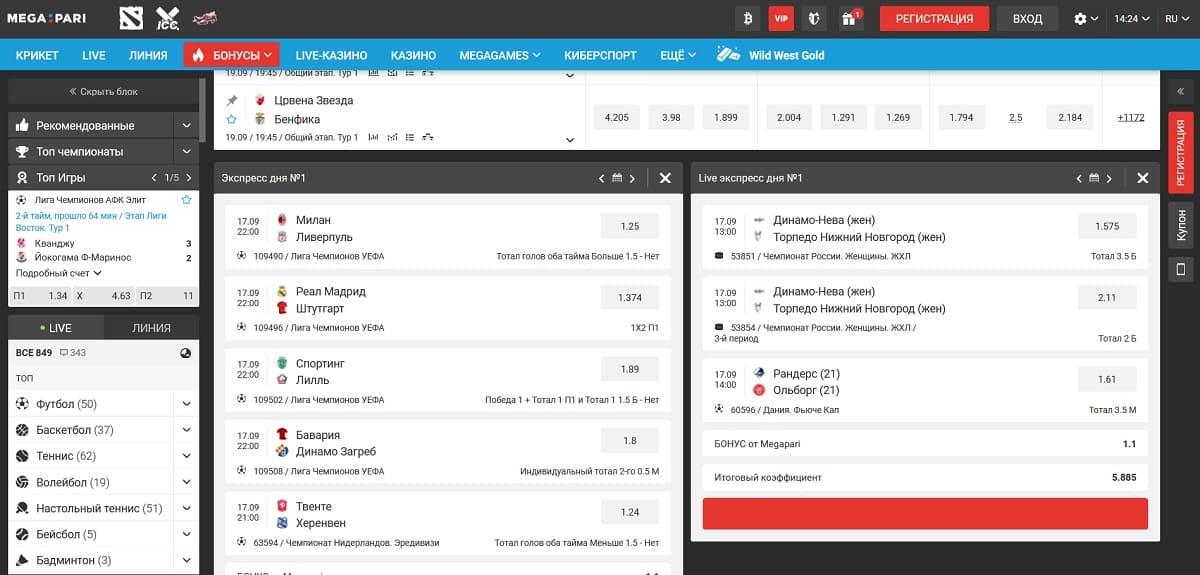The image size is (1200, 575).
Task: Open the red sneaker shortcut icon in header
Action: coord(204,18)
